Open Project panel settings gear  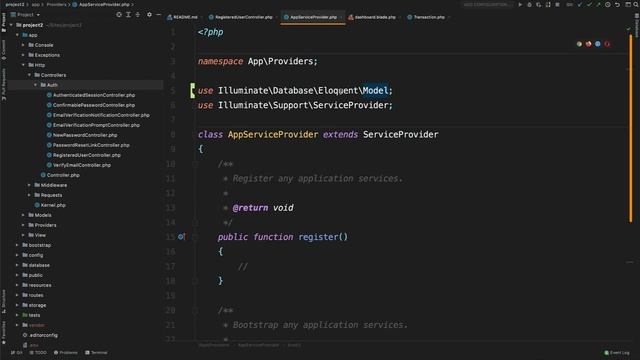tap(149, 15)
